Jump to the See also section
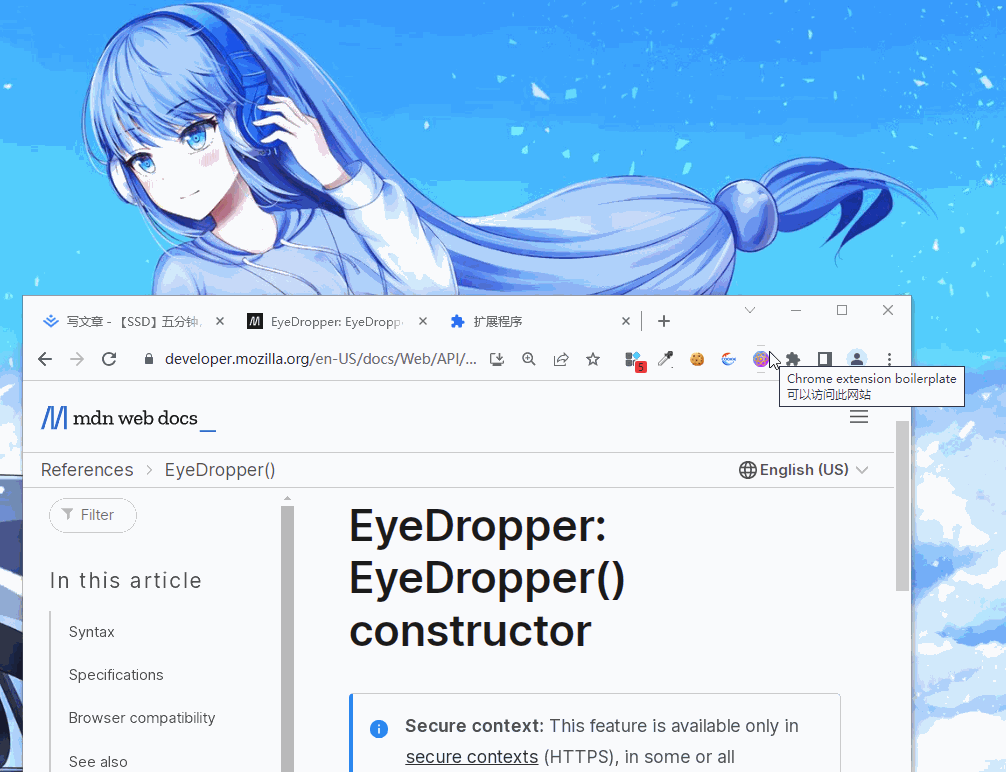Image resolution: width=1006 pixels, height=772 pixels. (x=98, y=761)
